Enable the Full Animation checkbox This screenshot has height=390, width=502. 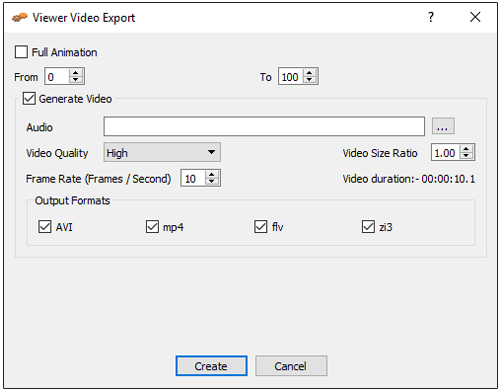click(x=21, y=52)
